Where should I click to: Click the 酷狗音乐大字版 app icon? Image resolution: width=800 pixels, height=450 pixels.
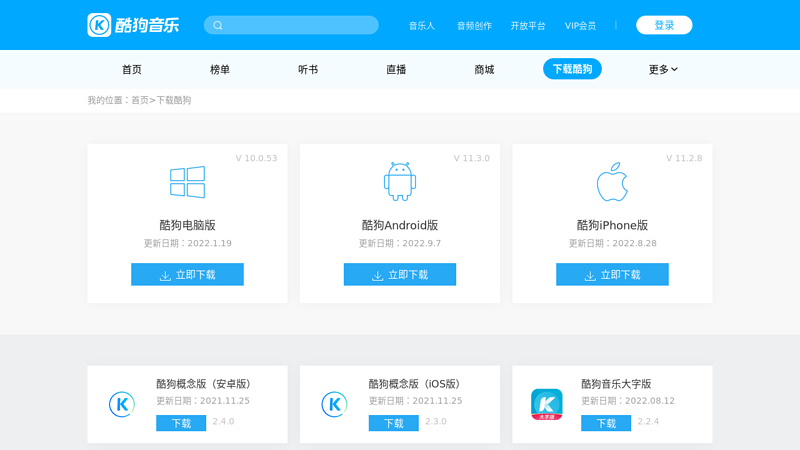(x=547, y=404)
